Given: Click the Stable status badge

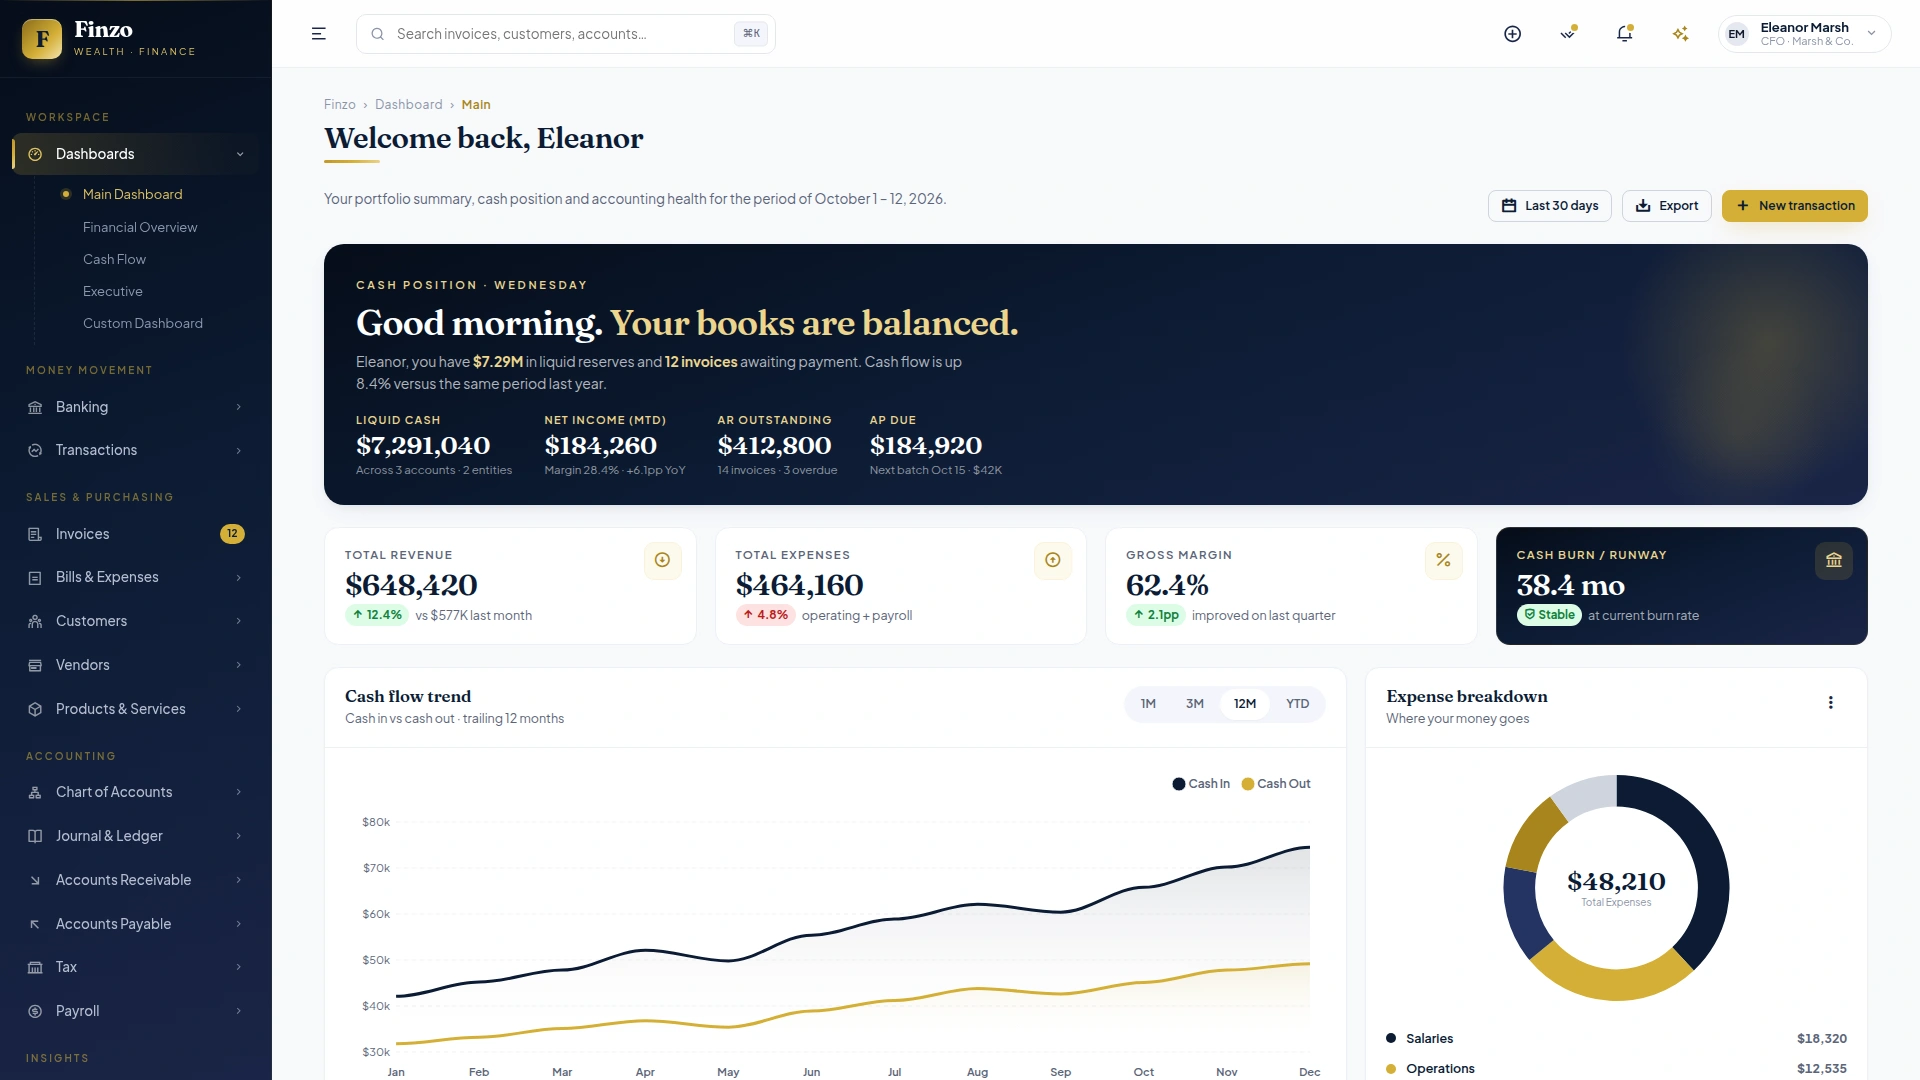Looking at the screenshot, I should click(x=1549, y=615).
